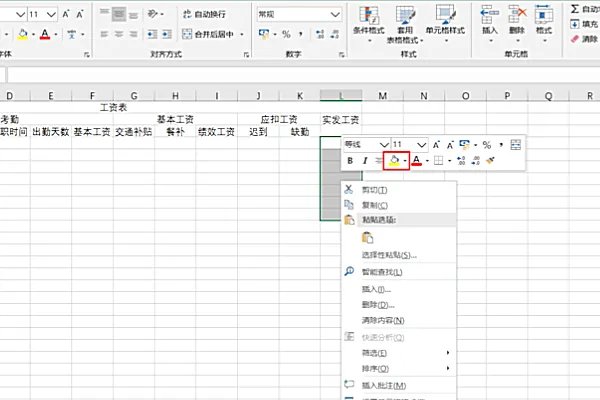Apply comma style from the ribbon
600x400 pixels.
coord(301,34)
